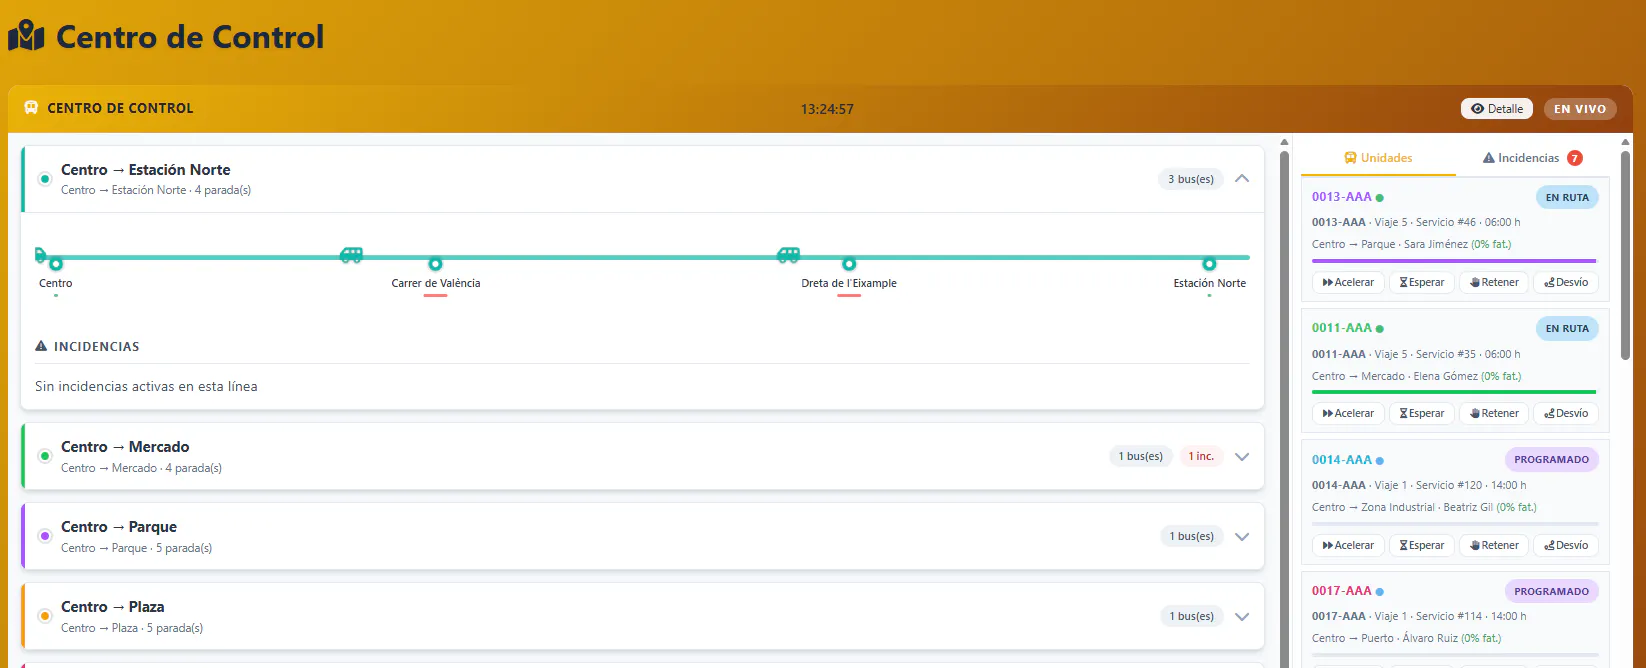Toggle the Detalle eye view button
The height and width of the screenshot is (668, 1646).
click(1497, 109)
